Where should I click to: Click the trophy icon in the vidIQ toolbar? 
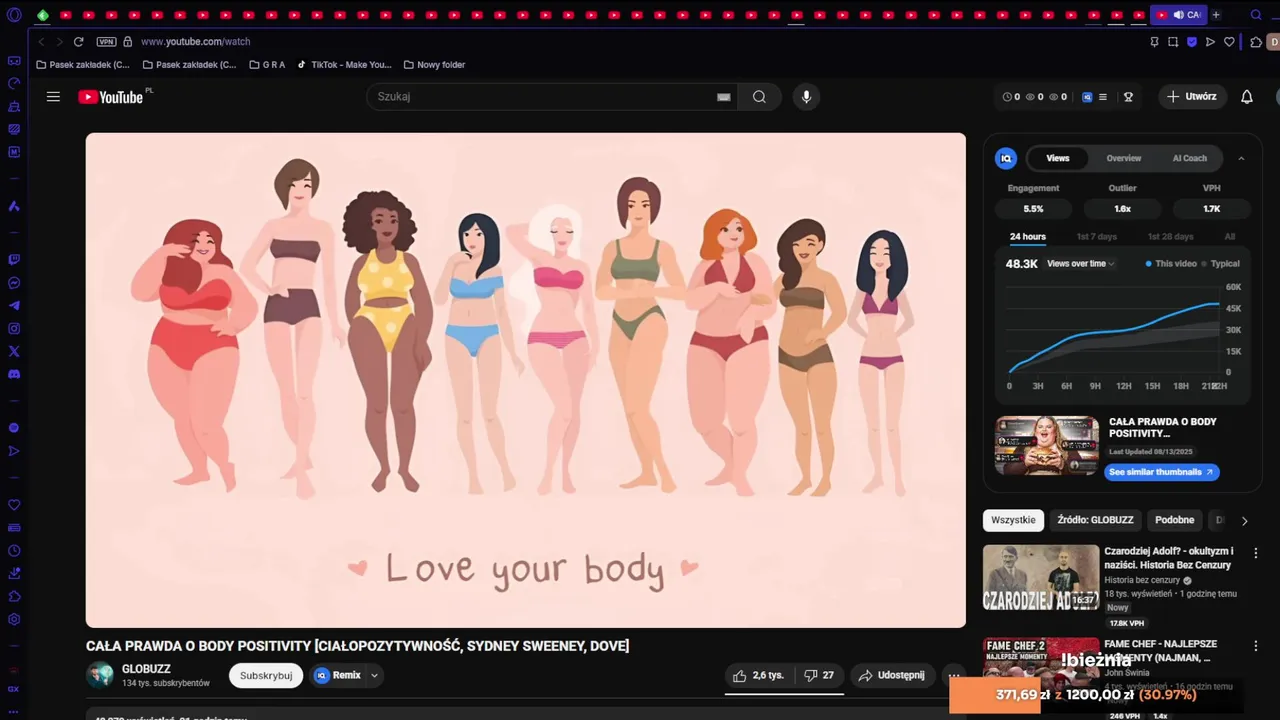pos(1128,97)
